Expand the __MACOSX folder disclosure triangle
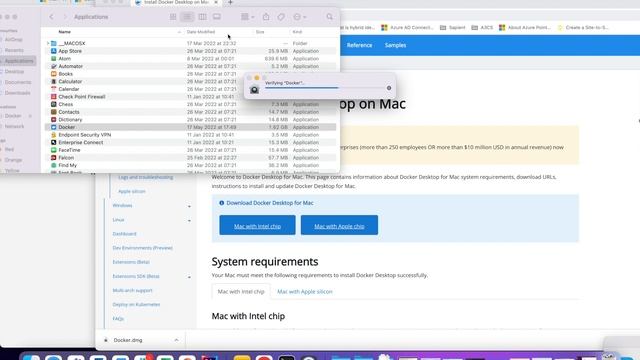The width and height of the screenshot is (640, 360). pos(48,43)
